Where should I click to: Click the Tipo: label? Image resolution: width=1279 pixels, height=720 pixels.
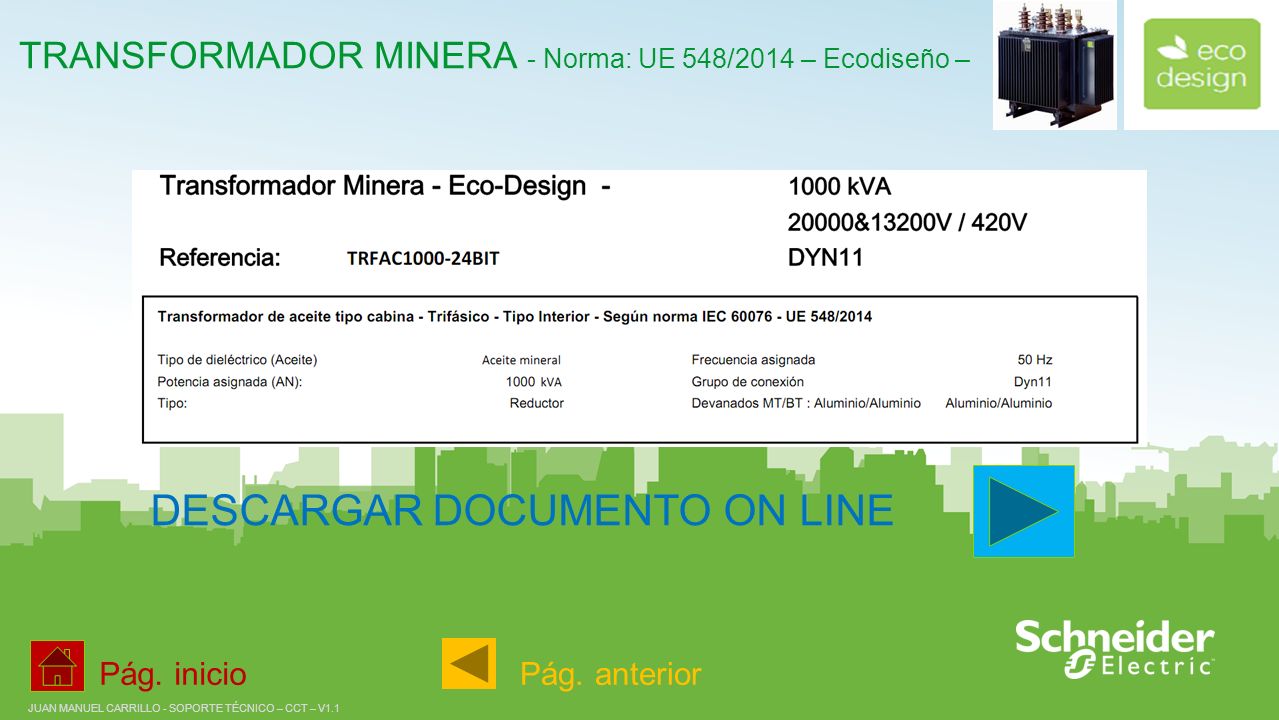pyautogui.click(x=172, y=404)
